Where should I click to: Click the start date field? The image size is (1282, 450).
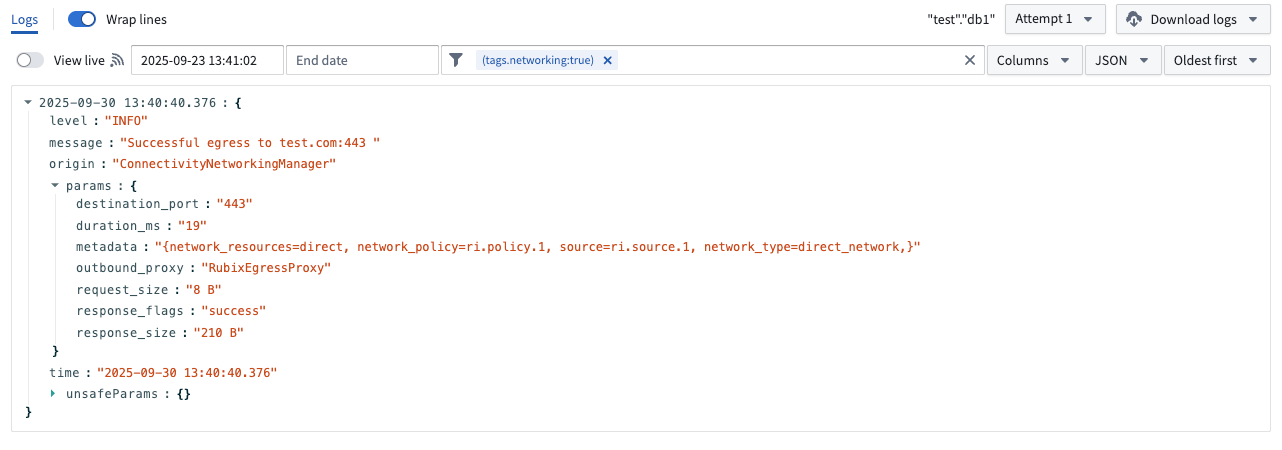[206, 60]
